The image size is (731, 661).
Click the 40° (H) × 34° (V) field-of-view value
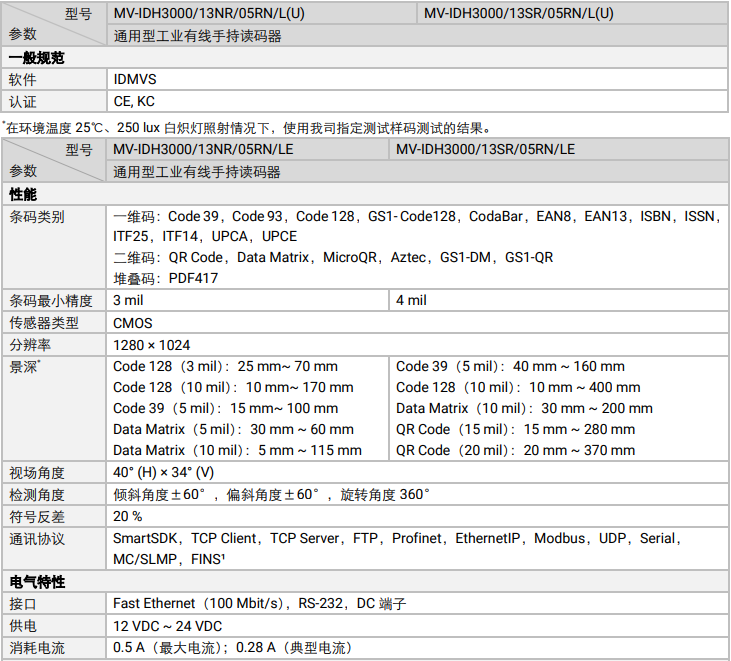coord(163,472)
